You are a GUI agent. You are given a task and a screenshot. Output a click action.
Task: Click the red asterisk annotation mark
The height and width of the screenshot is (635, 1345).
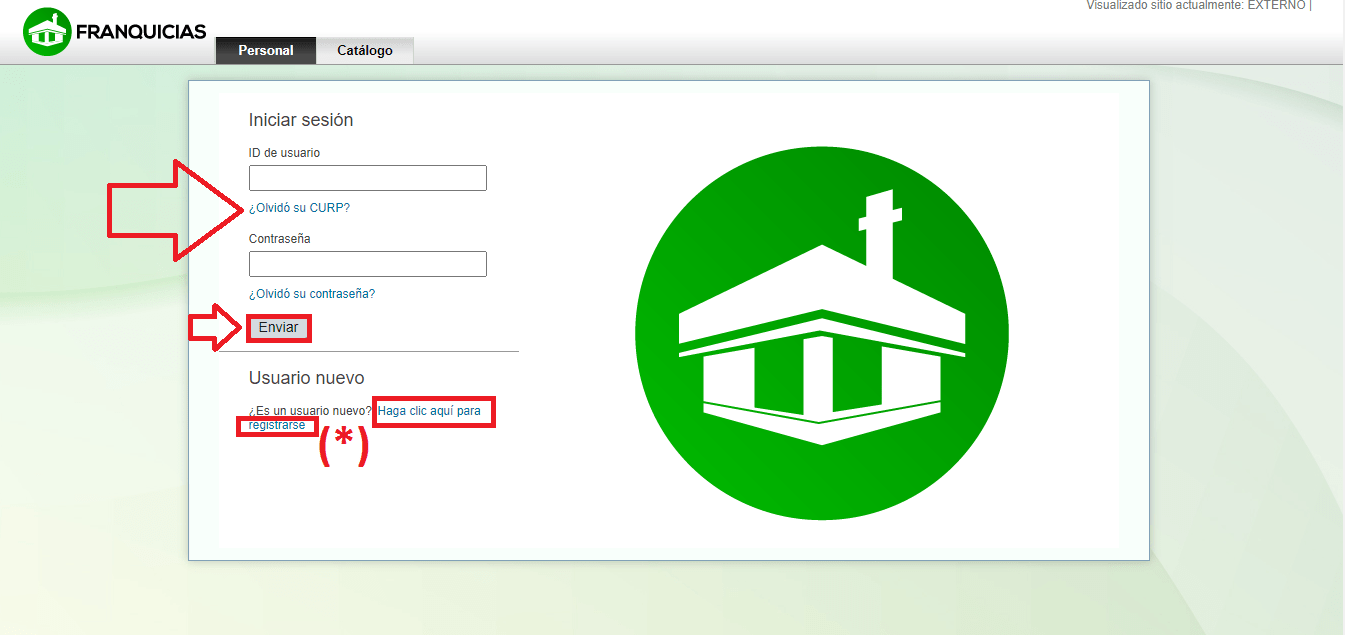(x=343, y=445)
